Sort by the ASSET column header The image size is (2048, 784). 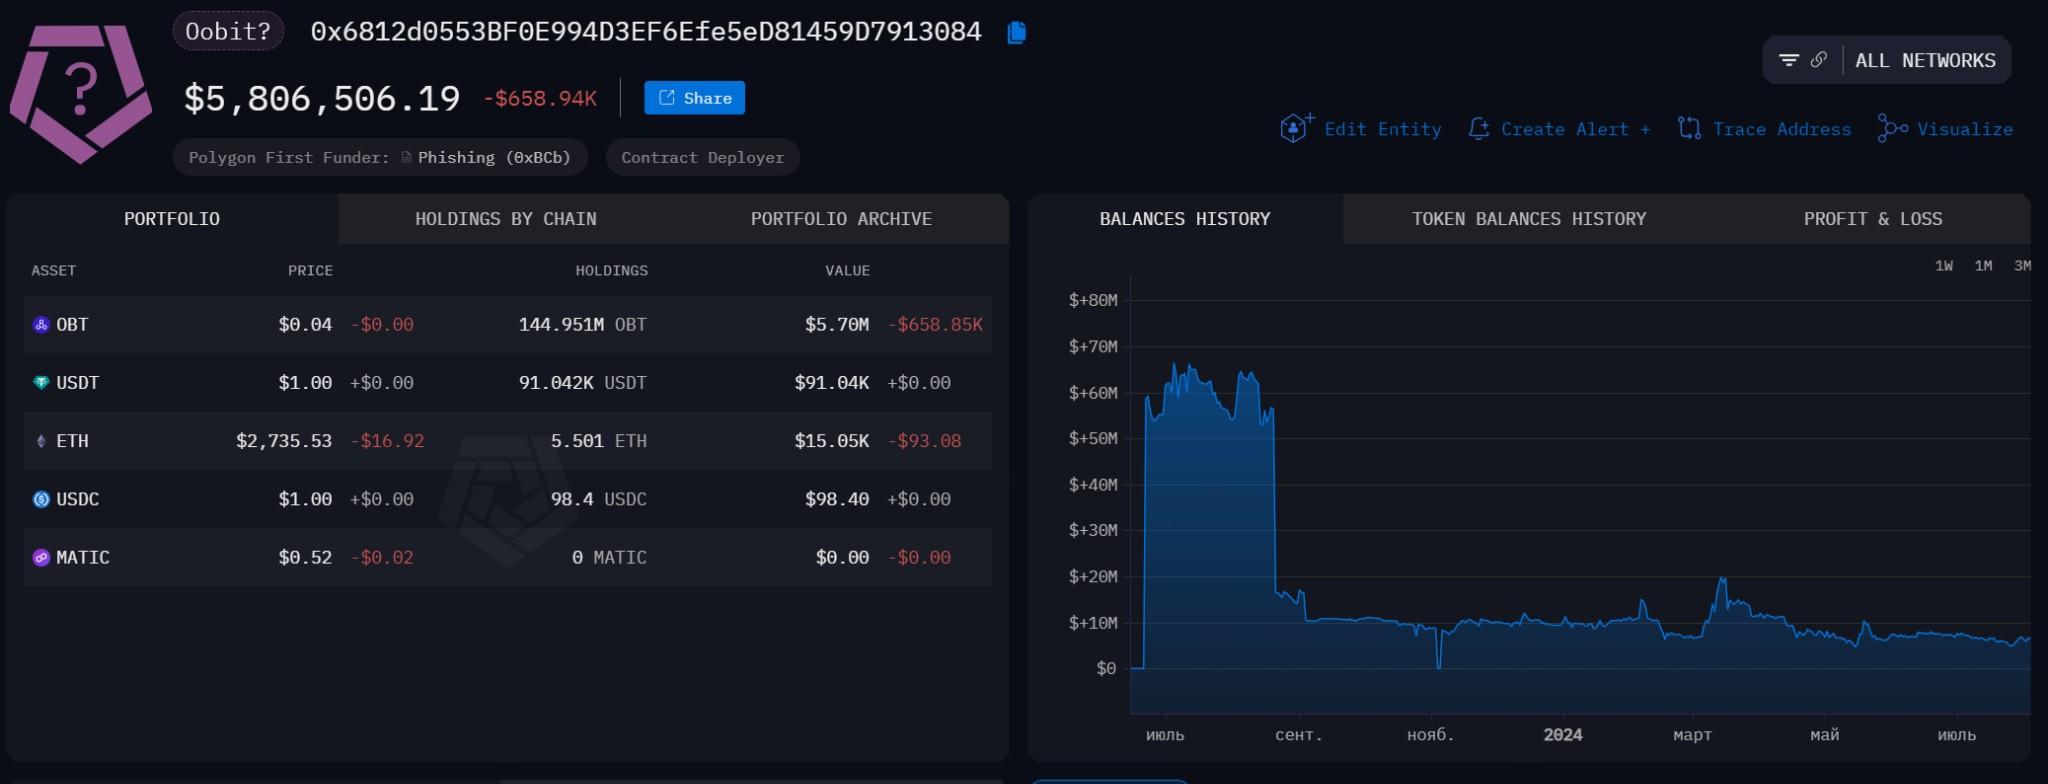(x=54, y=271)
